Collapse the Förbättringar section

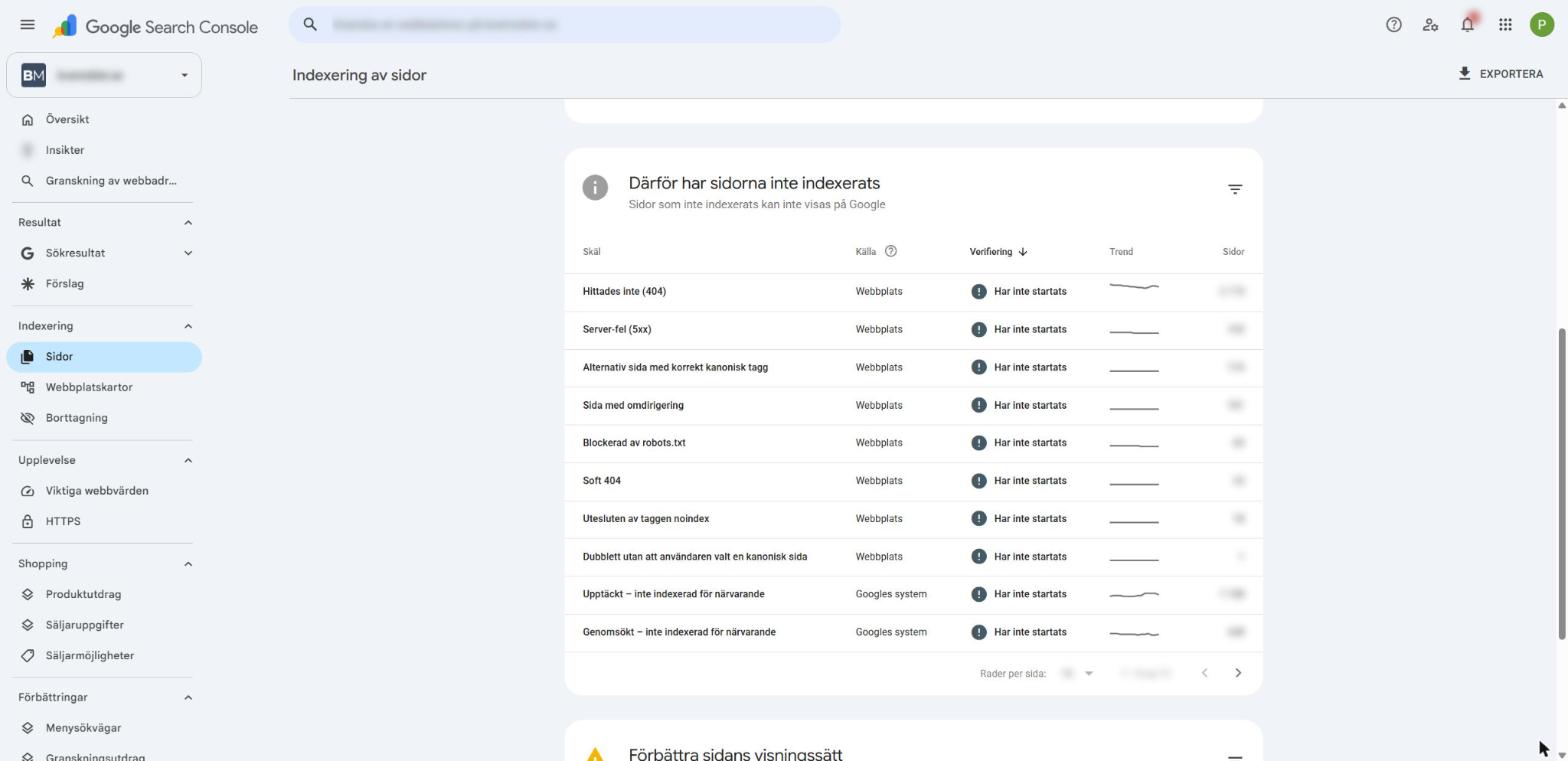coord(188,697)
